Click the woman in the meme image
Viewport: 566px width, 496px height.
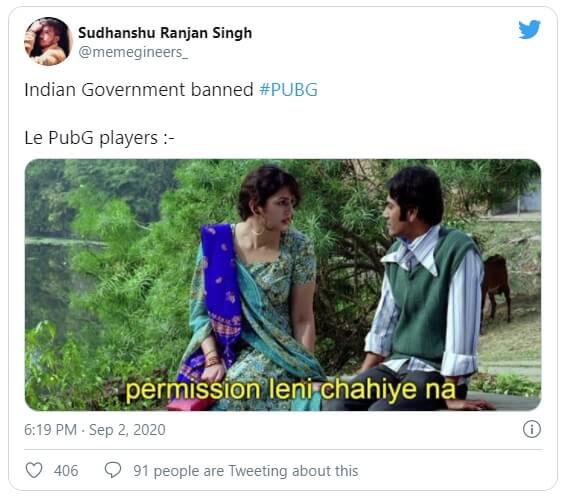click(x=253, y=285)
